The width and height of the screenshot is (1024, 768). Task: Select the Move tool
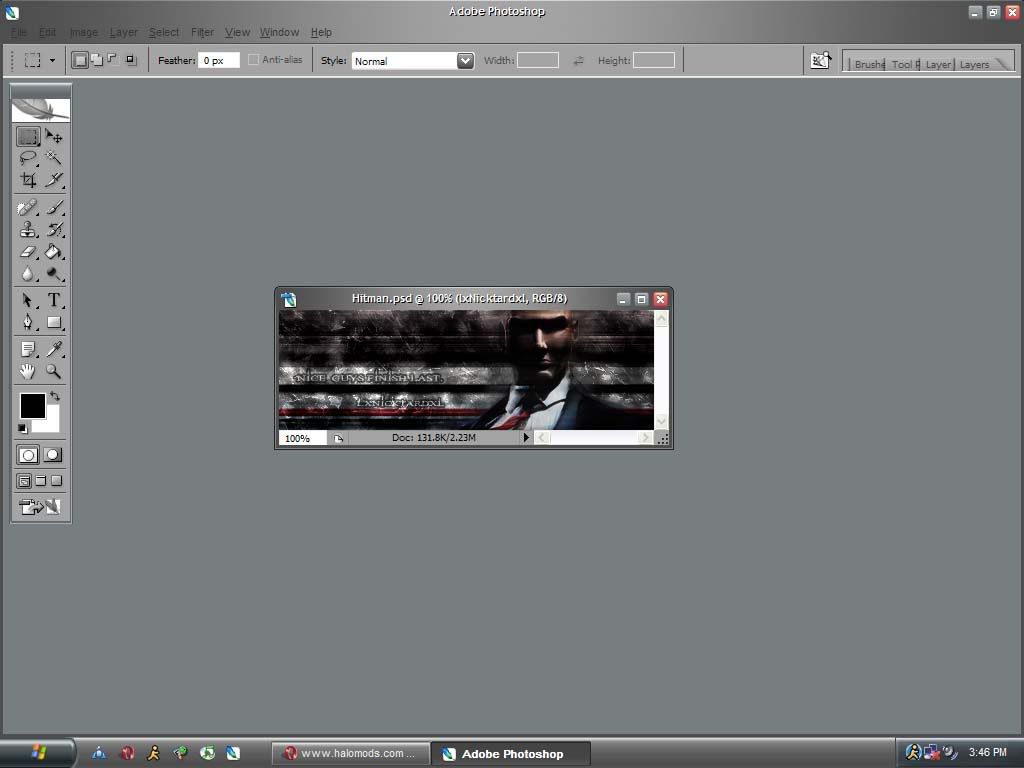point(54,136)
